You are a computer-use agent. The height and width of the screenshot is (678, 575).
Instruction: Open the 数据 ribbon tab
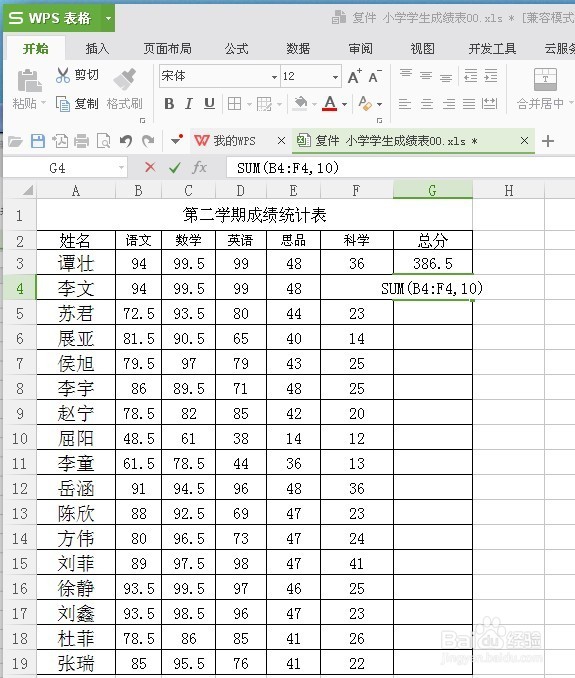[298, 48]
